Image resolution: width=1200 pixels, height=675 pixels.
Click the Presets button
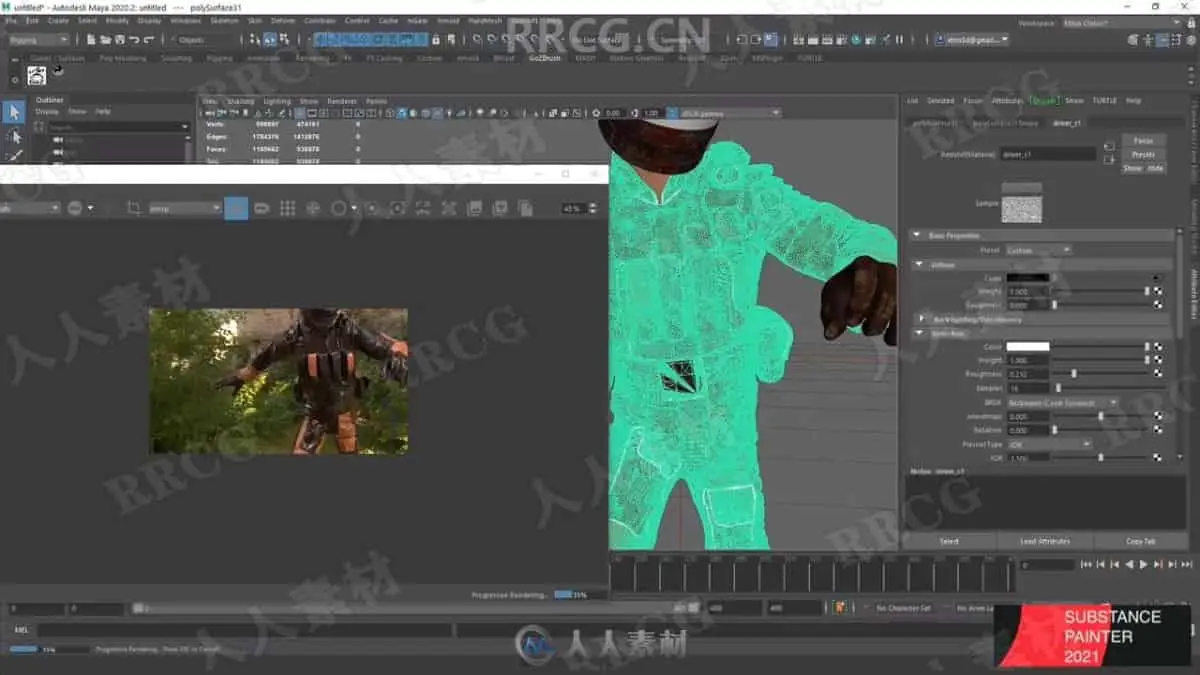1143,154
